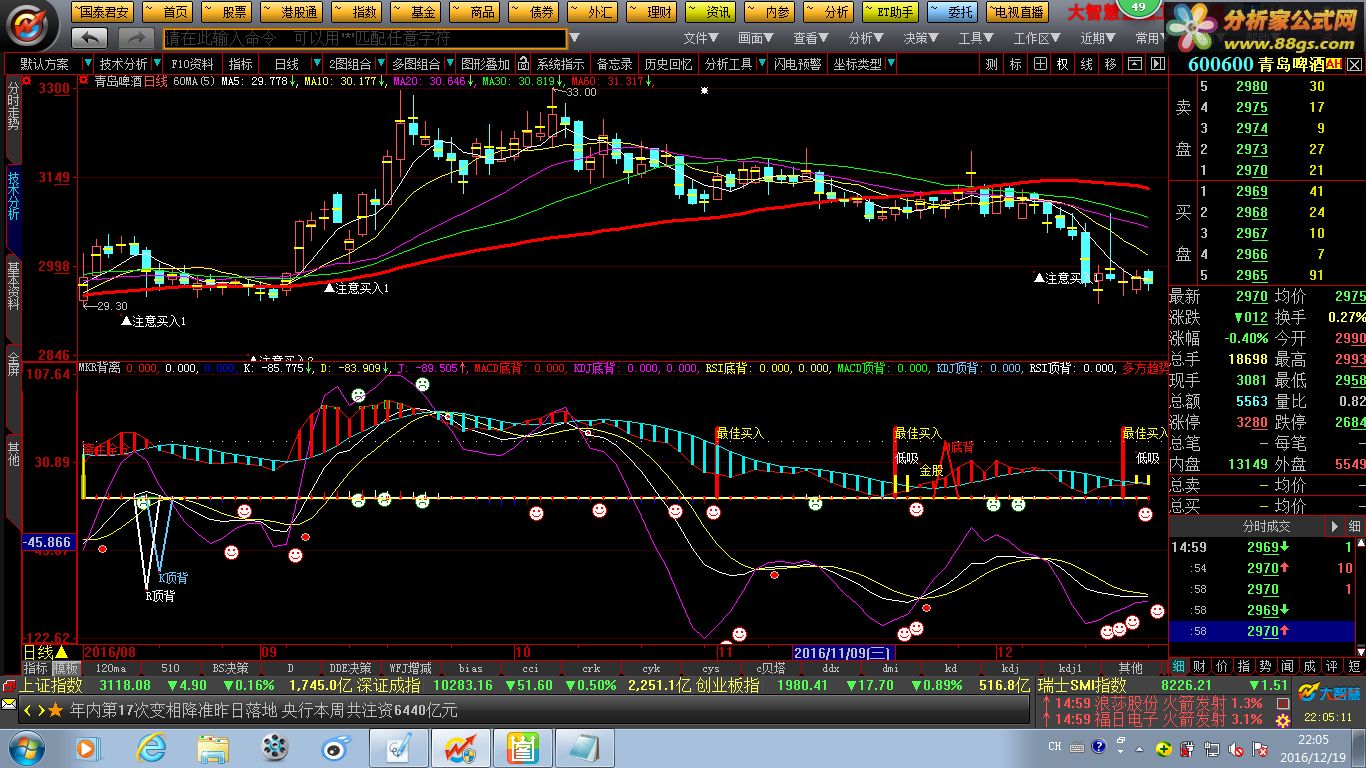Screen dimensions: 1366x768
Task: Expand the 技术分析 dropdown in the toolbar
Action: pyautogui.click(x=156, y=64)
